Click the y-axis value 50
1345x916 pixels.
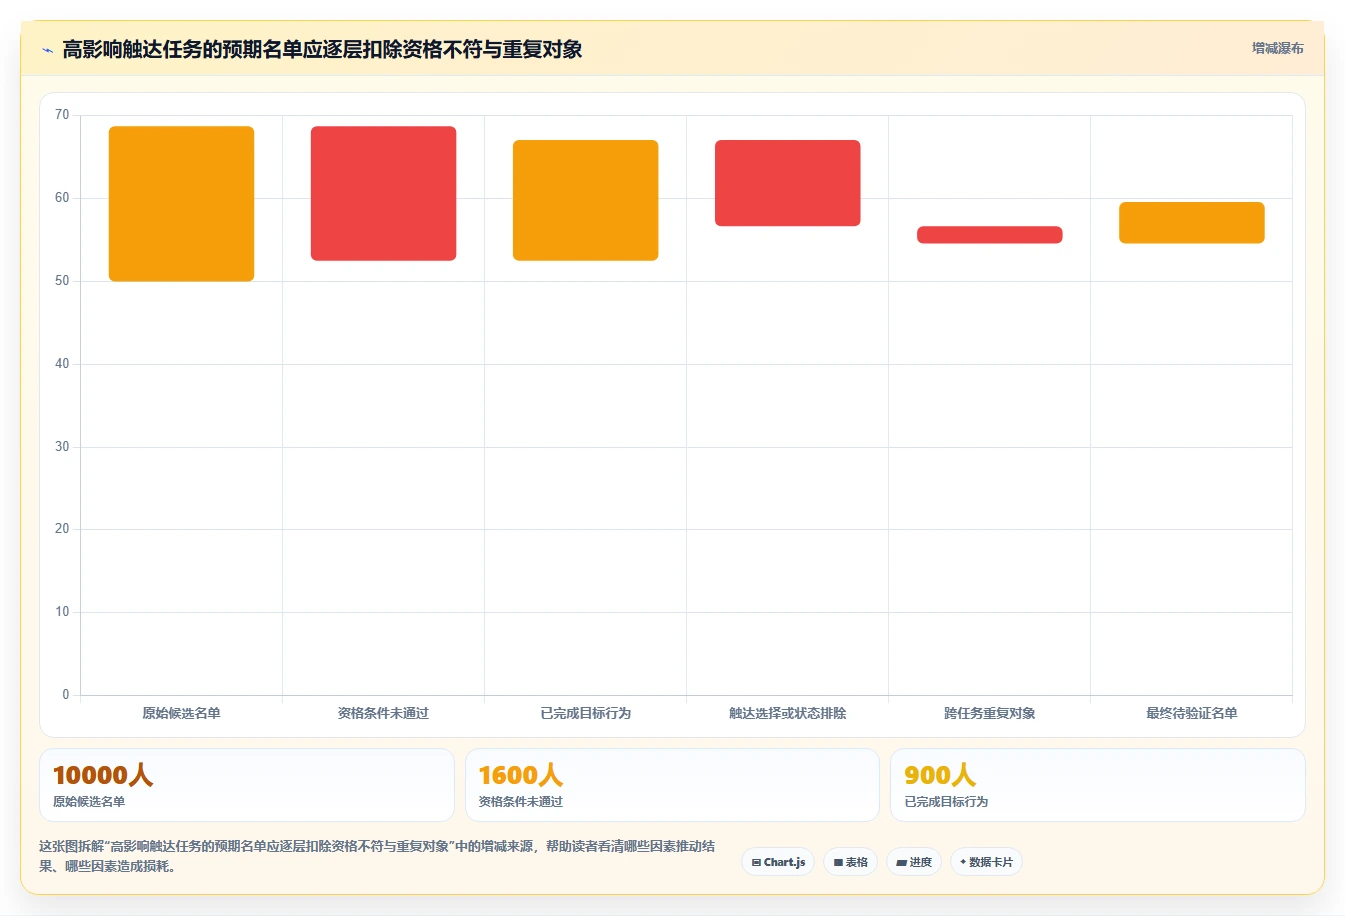[x=62, y=281]
